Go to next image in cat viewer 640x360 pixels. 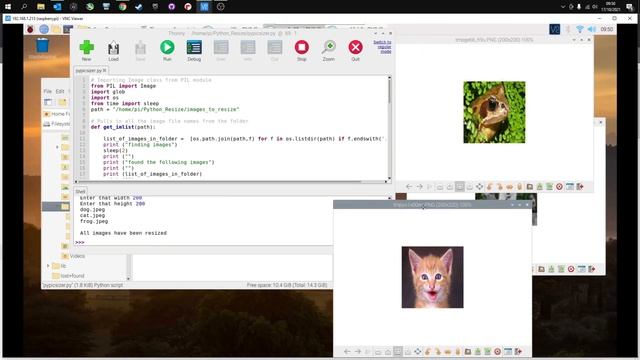point(358,351)
